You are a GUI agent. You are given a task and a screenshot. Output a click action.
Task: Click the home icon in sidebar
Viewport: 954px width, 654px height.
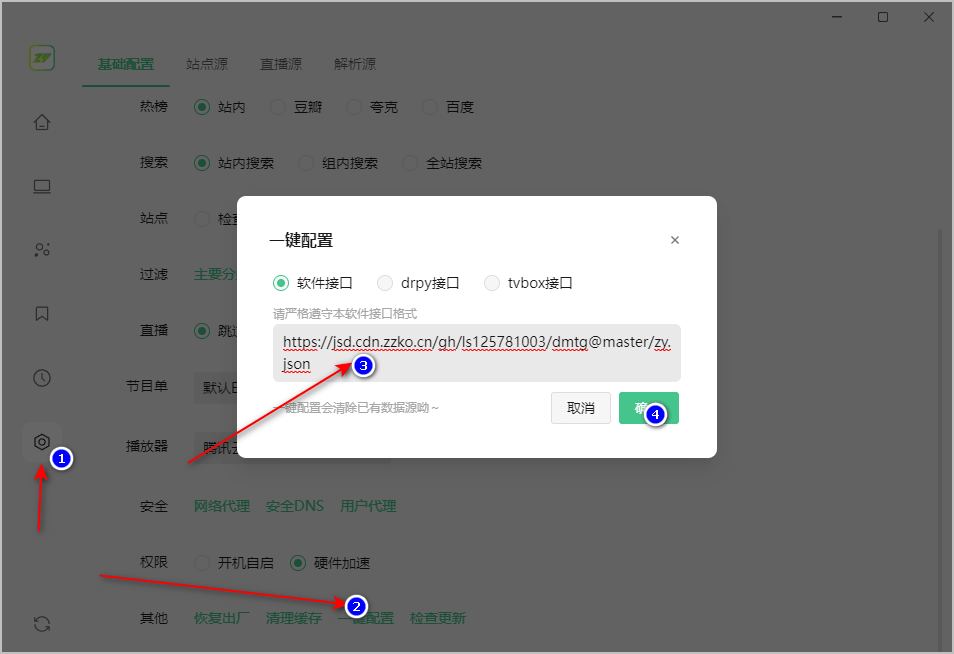(x=42, y=123)
